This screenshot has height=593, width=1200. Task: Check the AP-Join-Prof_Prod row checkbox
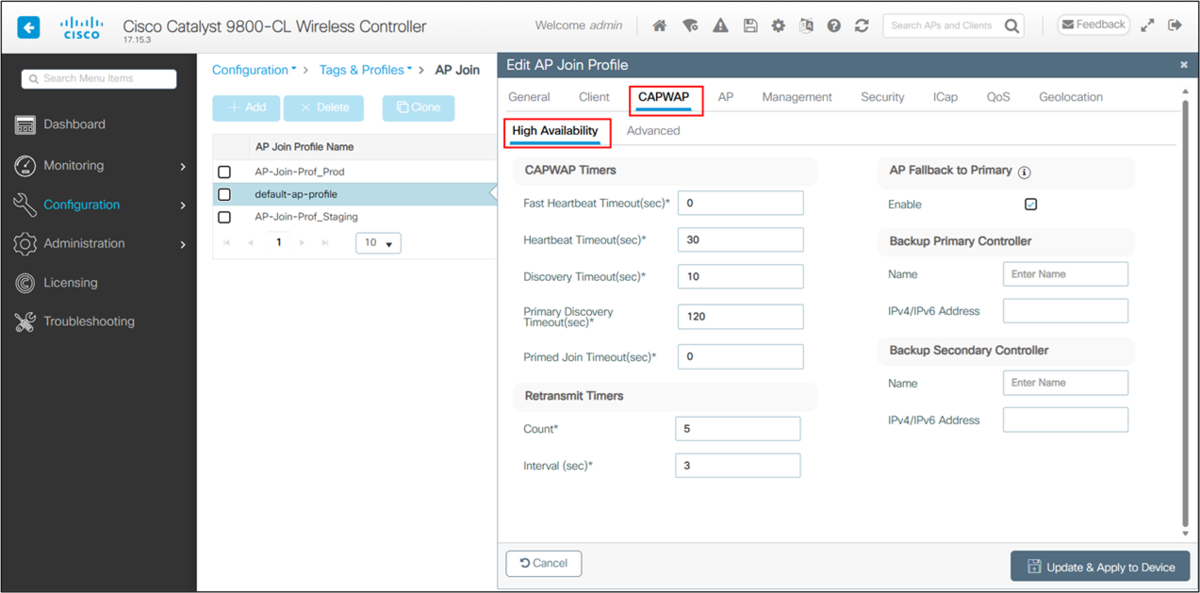[x=224, y=172]
